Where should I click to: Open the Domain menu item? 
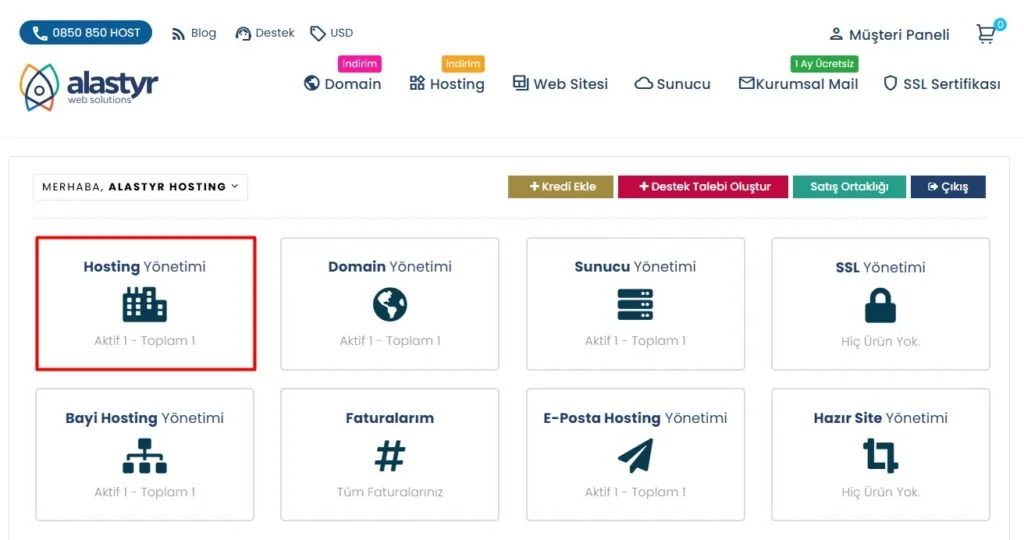point(343,84)
